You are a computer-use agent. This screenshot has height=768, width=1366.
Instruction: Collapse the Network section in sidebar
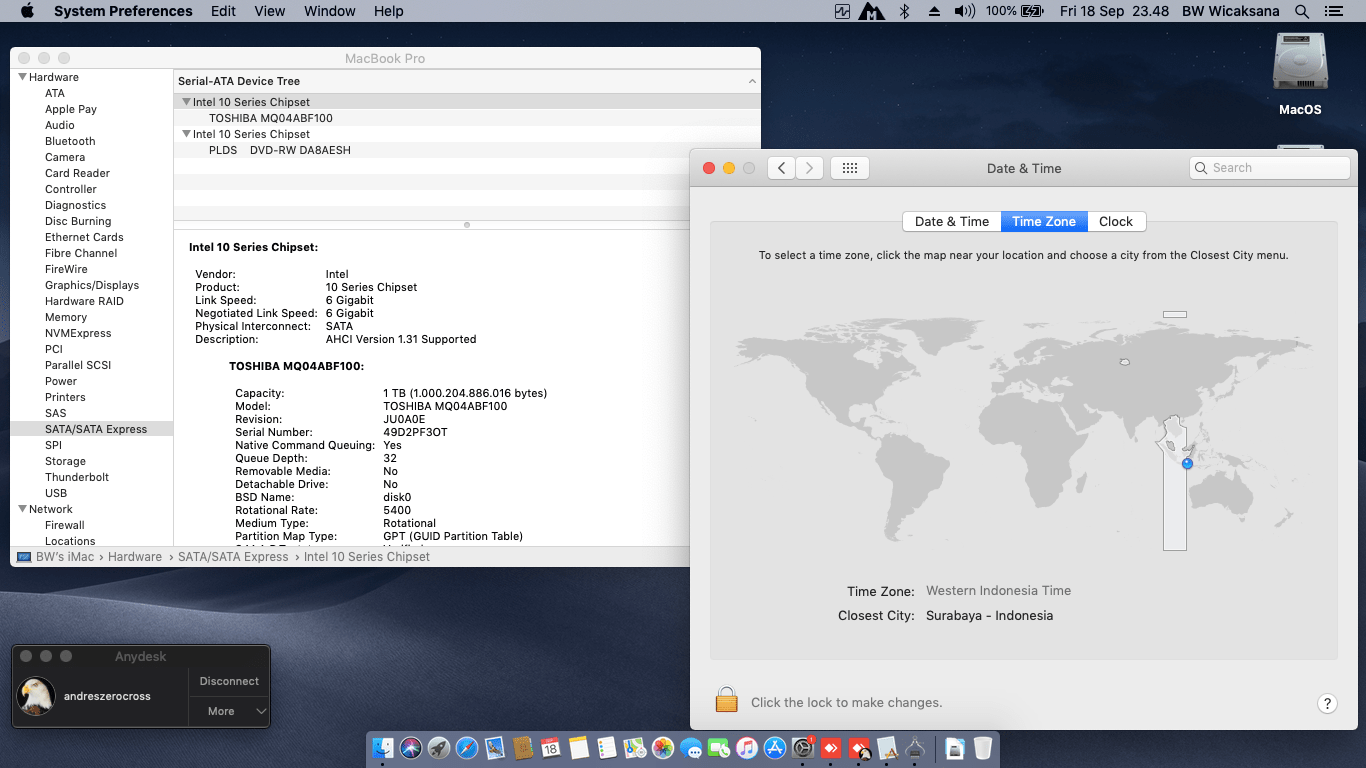pos(23,509)
